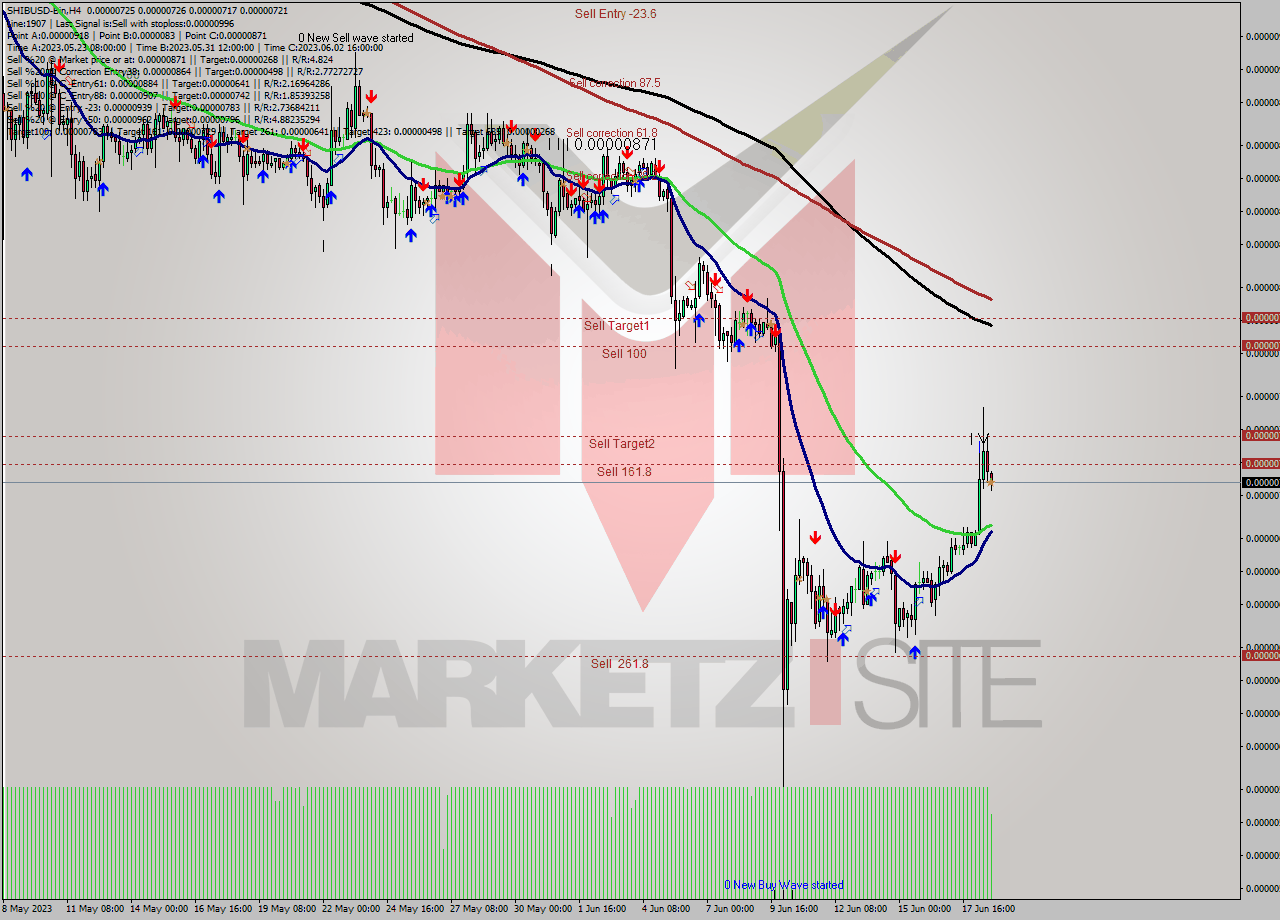1280x920 pixels.
Task: Click the 'Sell 161.8' level label
Action: pos(625,472)
